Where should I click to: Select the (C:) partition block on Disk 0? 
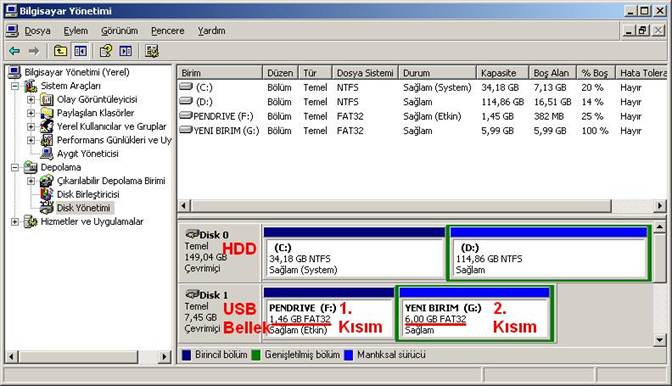coord(354,254)
